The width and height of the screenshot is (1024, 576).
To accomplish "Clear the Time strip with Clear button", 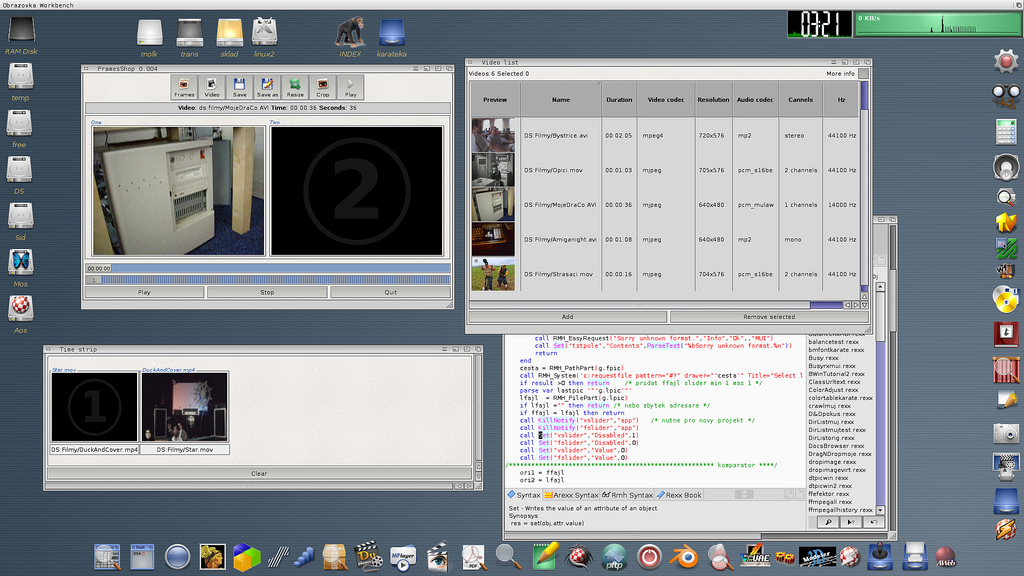I will tap(258, 473).
